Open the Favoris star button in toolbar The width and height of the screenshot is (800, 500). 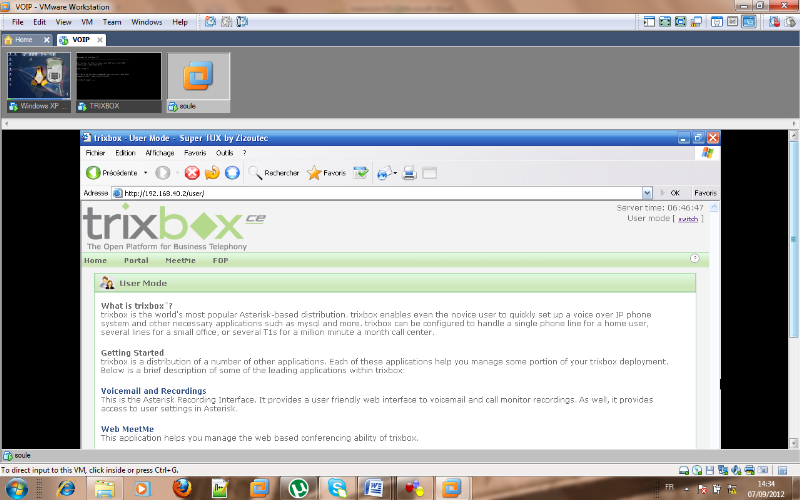327,173
